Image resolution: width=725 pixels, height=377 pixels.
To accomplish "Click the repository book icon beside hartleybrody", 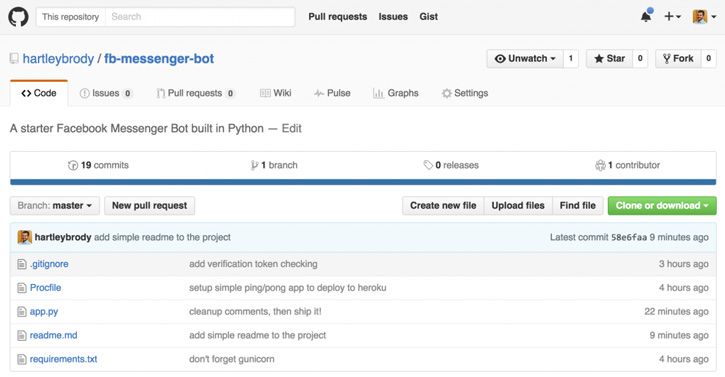I will coord(14,58).
